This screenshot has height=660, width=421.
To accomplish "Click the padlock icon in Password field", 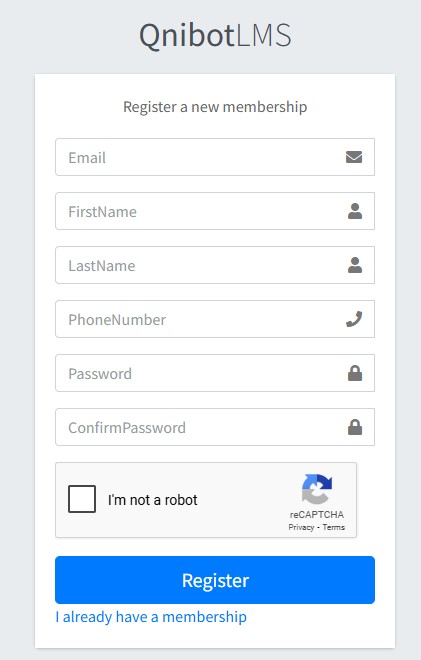I will click(355, 373).
